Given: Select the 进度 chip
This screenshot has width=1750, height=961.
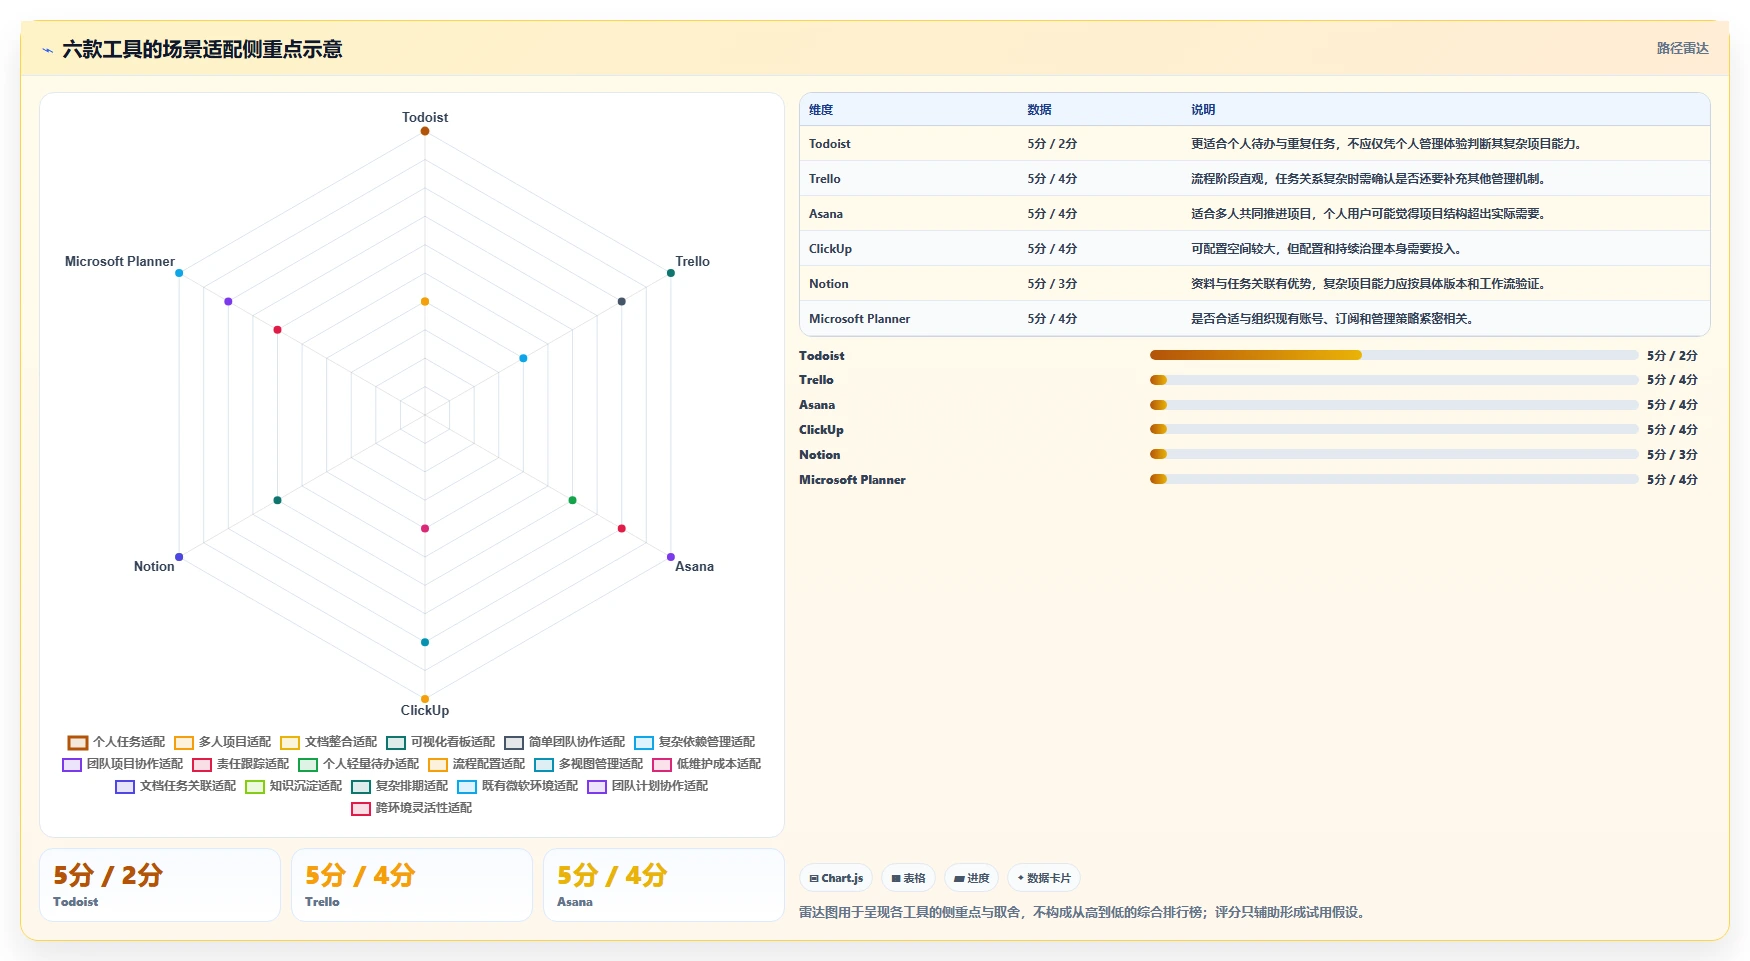Looking at the screenshot, I should pyautogui.click(x=971, y=878).
